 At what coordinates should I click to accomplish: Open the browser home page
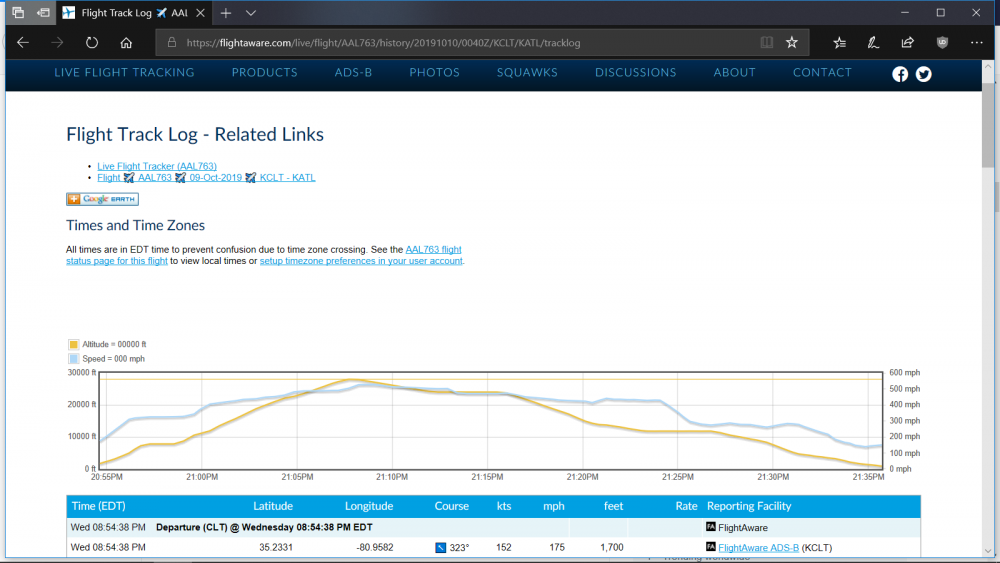click(x=126, y=43)
